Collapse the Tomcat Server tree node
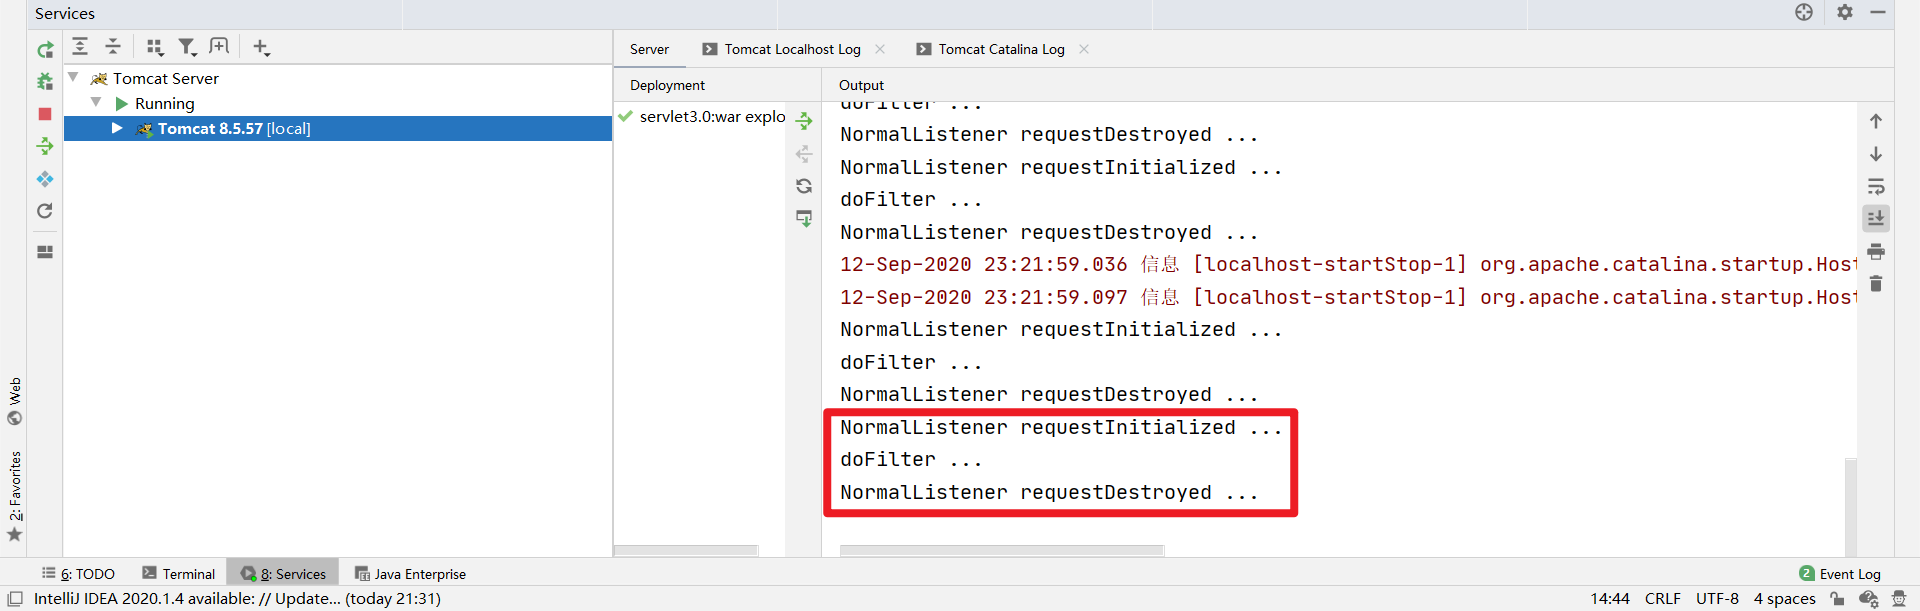 pyautogui.click(x=73, y=77)
